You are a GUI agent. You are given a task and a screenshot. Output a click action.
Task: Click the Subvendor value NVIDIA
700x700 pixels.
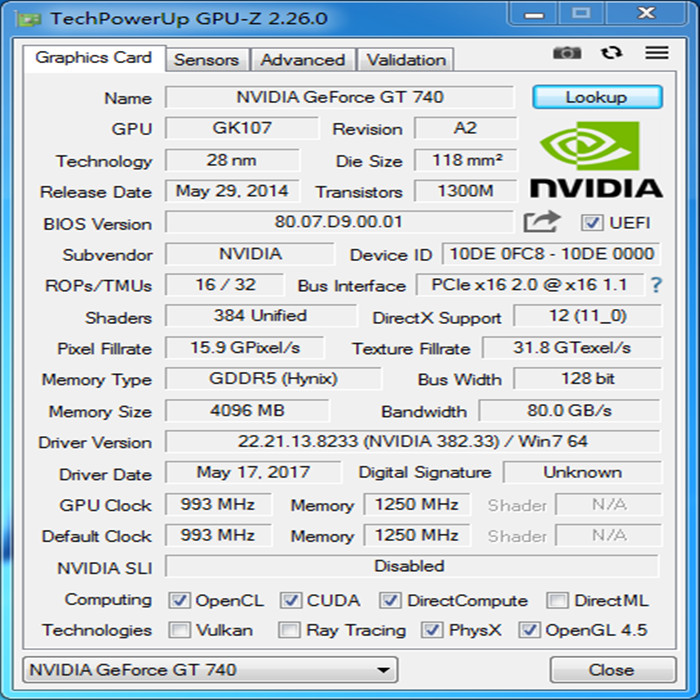(250, 254)
